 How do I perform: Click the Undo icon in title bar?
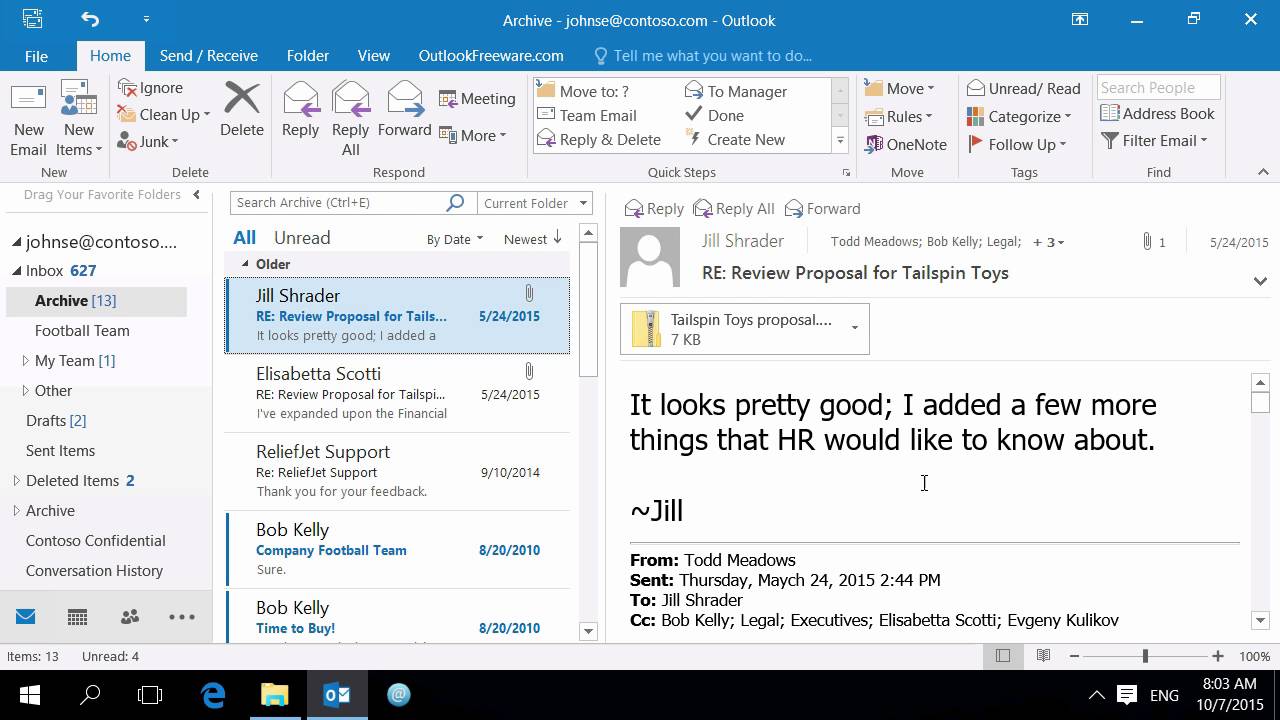[90, 19]
